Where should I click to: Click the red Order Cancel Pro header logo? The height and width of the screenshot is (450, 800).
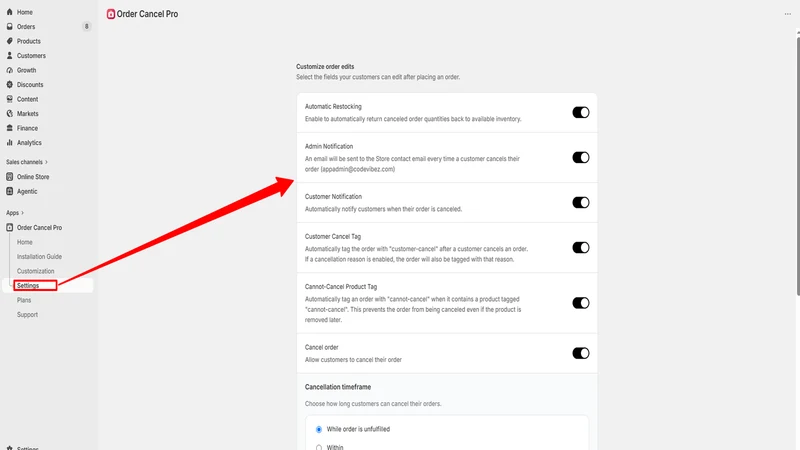tap(111, 14)
